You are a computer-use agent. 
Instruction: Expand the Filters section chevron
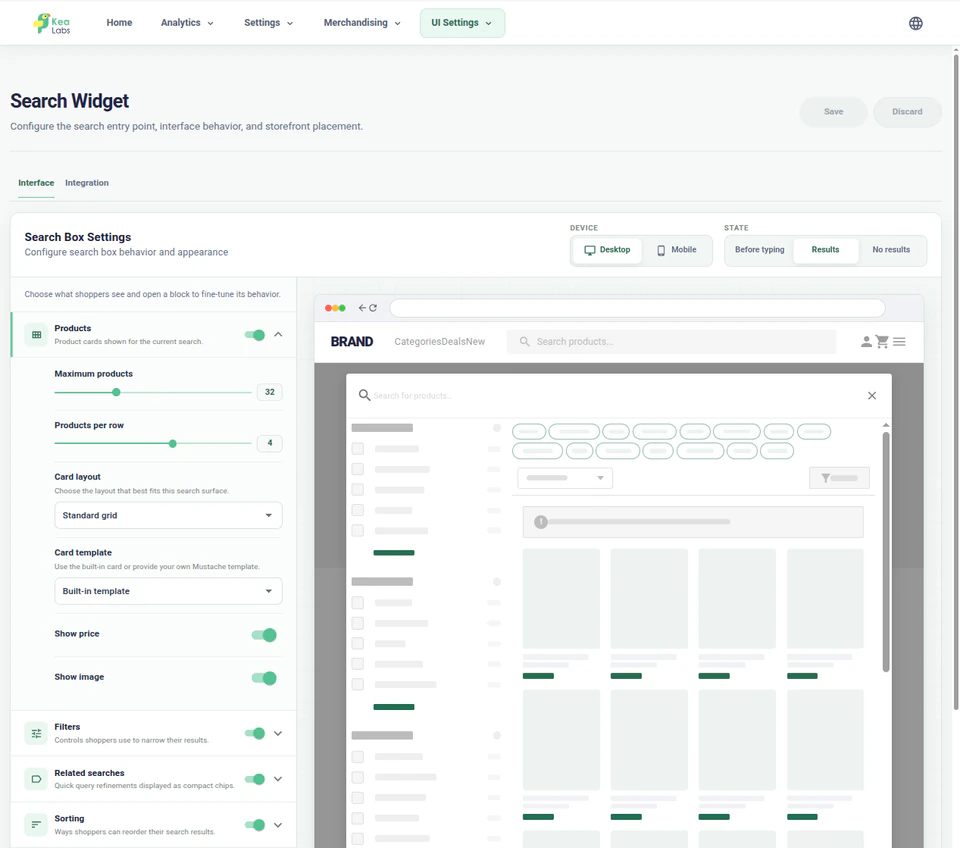278,733
